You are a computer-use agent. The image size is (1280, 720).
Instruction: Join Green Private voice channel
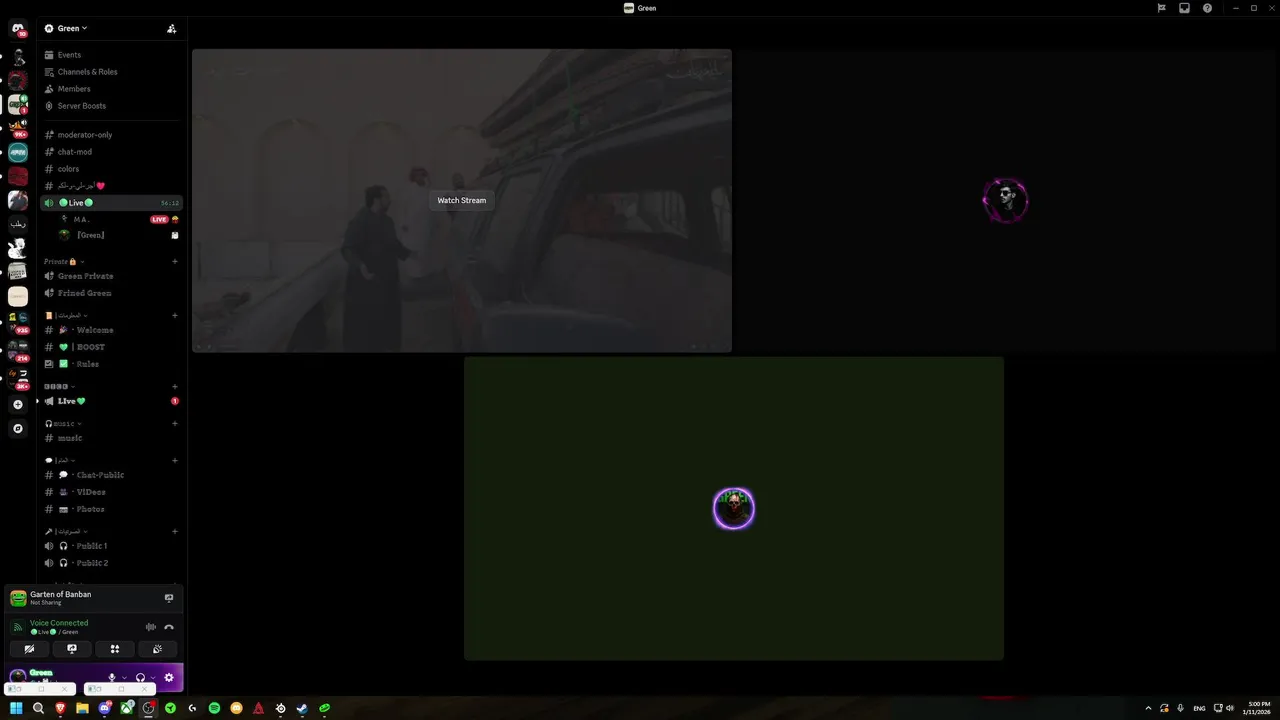pos(85,276)
